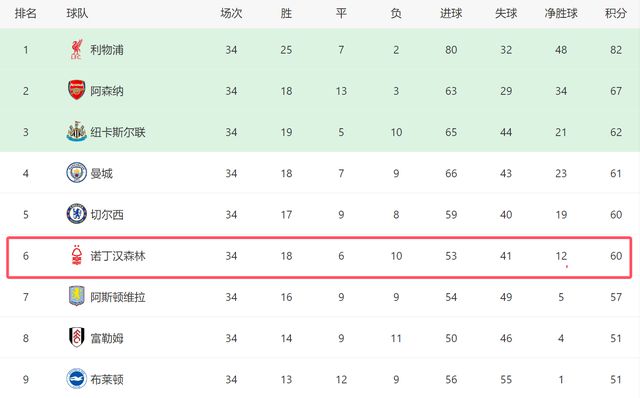Select Liverpool's 82 points cell
Screen dimensions: 640x398
(x=616, y=50)
